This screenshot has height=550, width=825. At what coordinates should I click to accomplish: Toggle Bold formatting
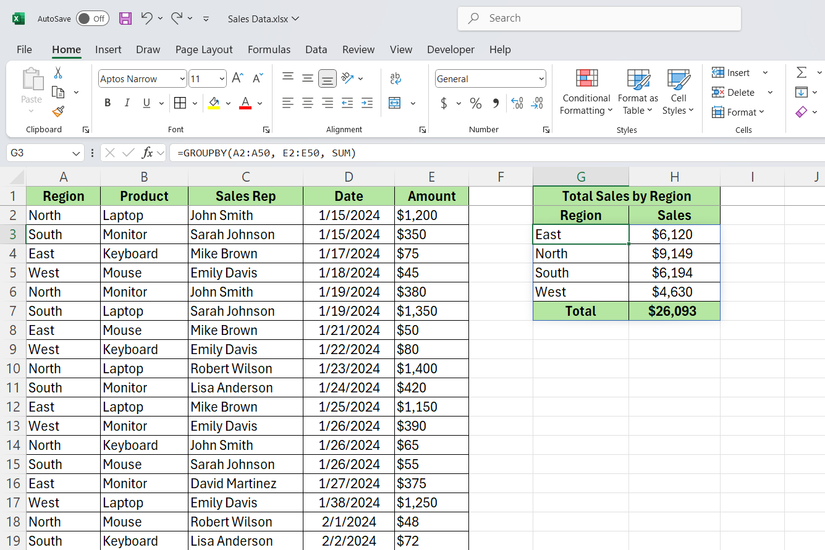(x=107, y=103)
